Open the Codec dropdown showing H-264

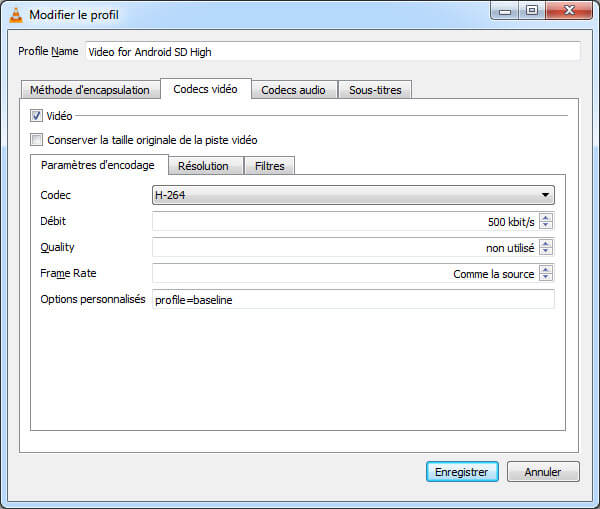tap(353, 196)
